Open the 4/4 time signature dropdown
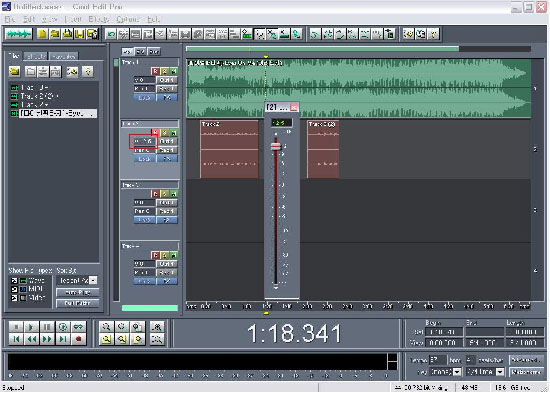The width and height of the screenshot is (550, 395). (x=500, y=371)
